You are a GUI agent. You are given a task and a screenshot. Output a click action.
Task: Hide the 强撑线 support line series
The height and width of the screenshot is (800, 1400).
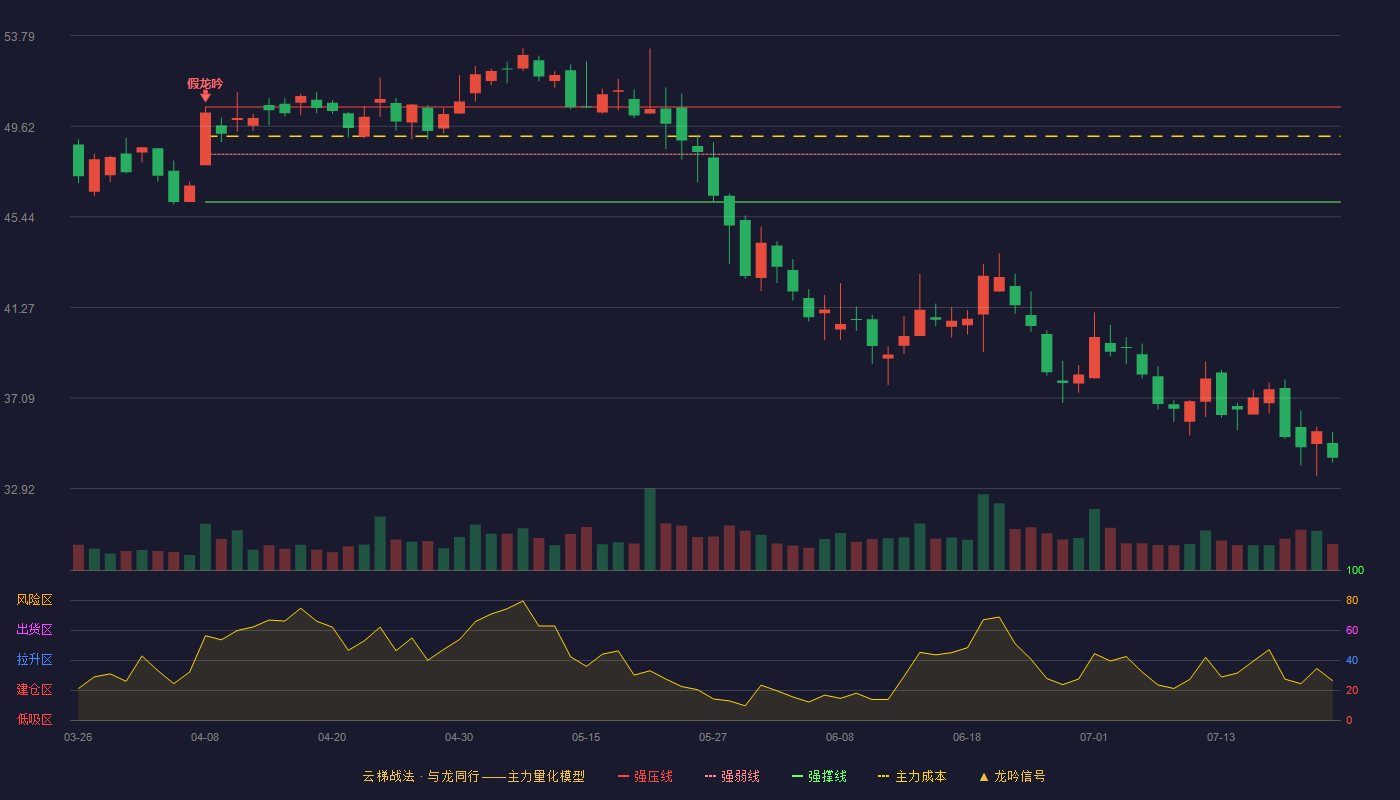pyautogui.click(x=819, y=776)
